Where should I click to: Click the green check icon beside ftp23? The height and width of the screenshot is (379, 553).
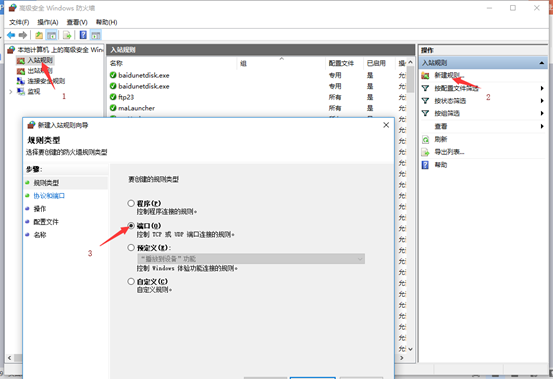pyautogui.click(x=113, y=97)
